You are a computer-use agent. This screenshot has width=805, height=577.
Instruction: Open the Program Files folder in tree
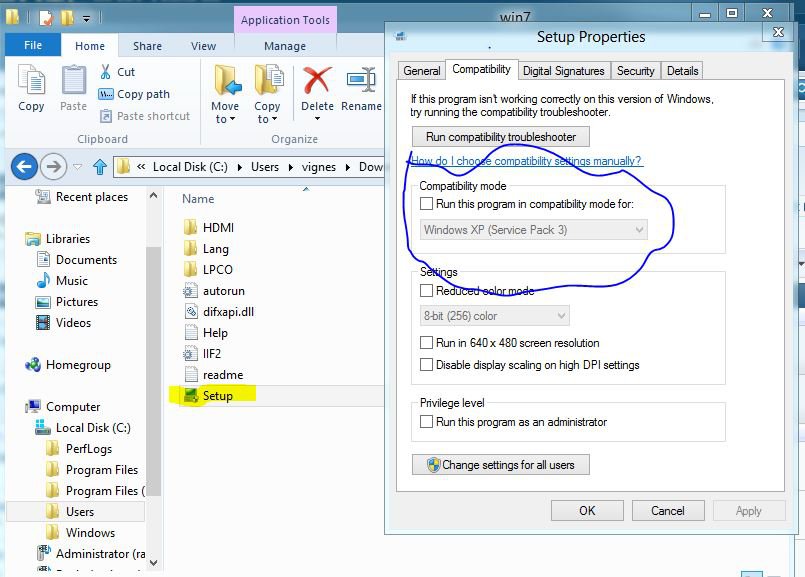92,470
